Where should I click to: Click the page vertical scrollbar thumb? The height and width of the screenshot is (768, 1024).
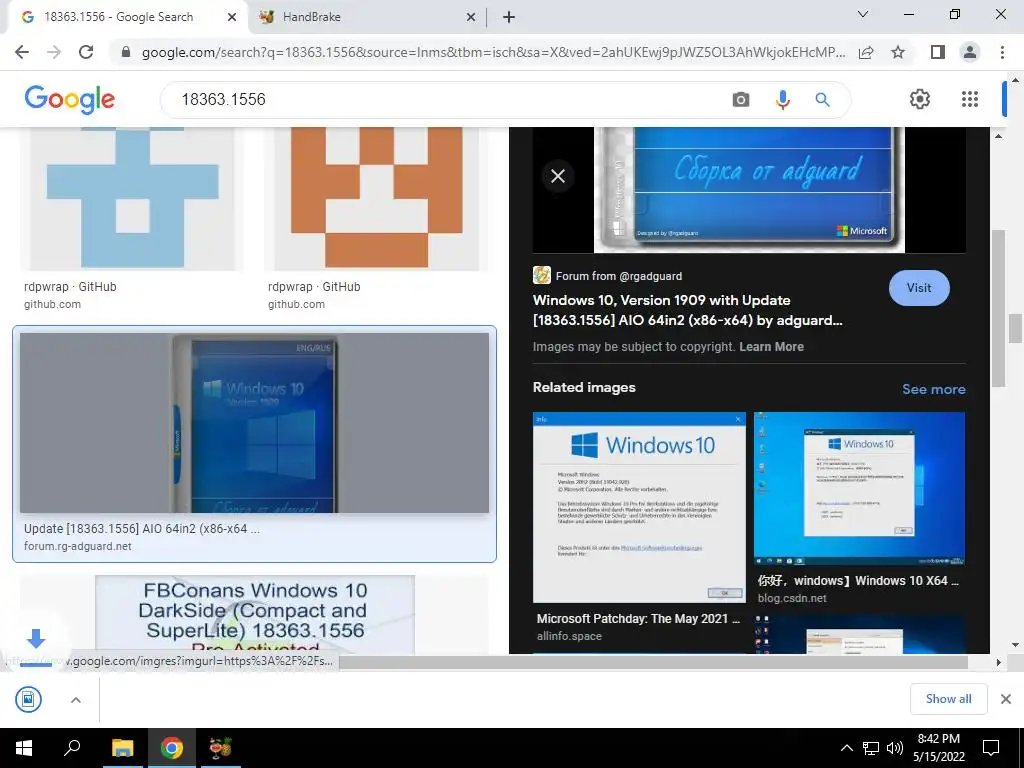(x=1015, y=328)
